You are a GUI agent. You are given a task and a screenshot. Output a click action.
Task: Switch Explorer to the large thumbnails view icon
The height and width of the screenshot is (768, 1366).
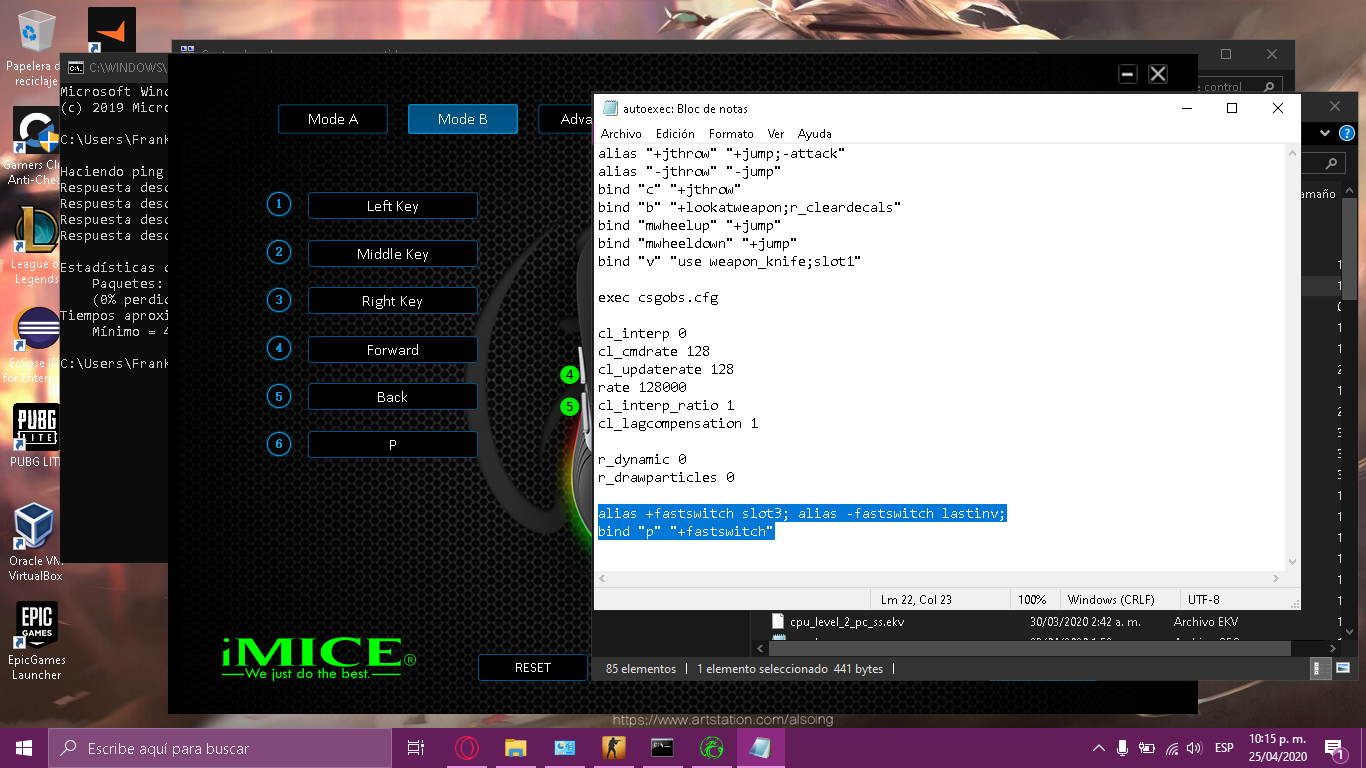(1342, 669)
